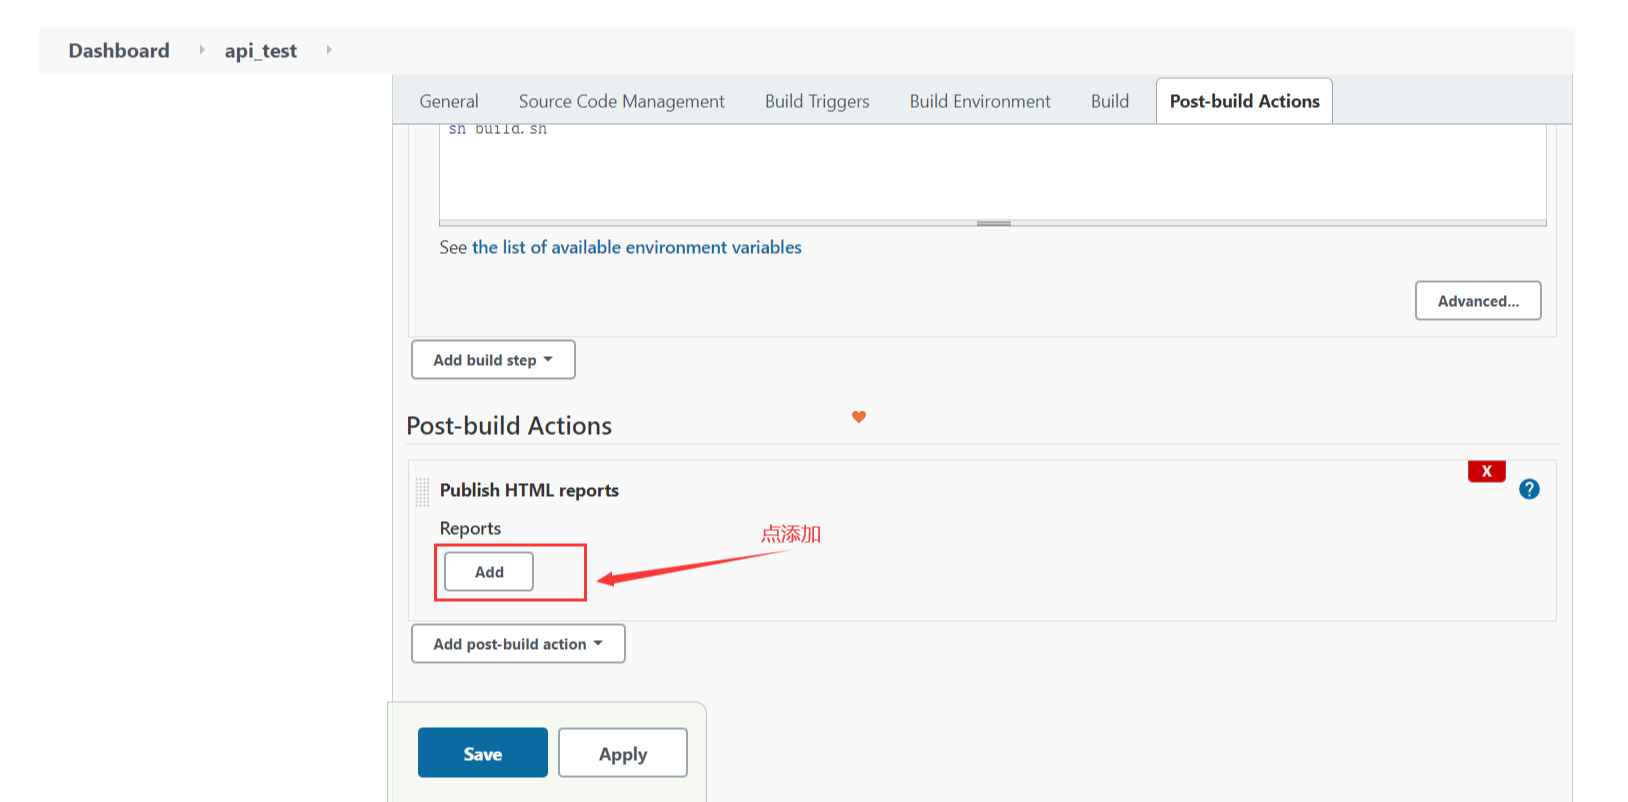
Task: Go to the Build Triggers tab
Action: (x=817, y=101)
